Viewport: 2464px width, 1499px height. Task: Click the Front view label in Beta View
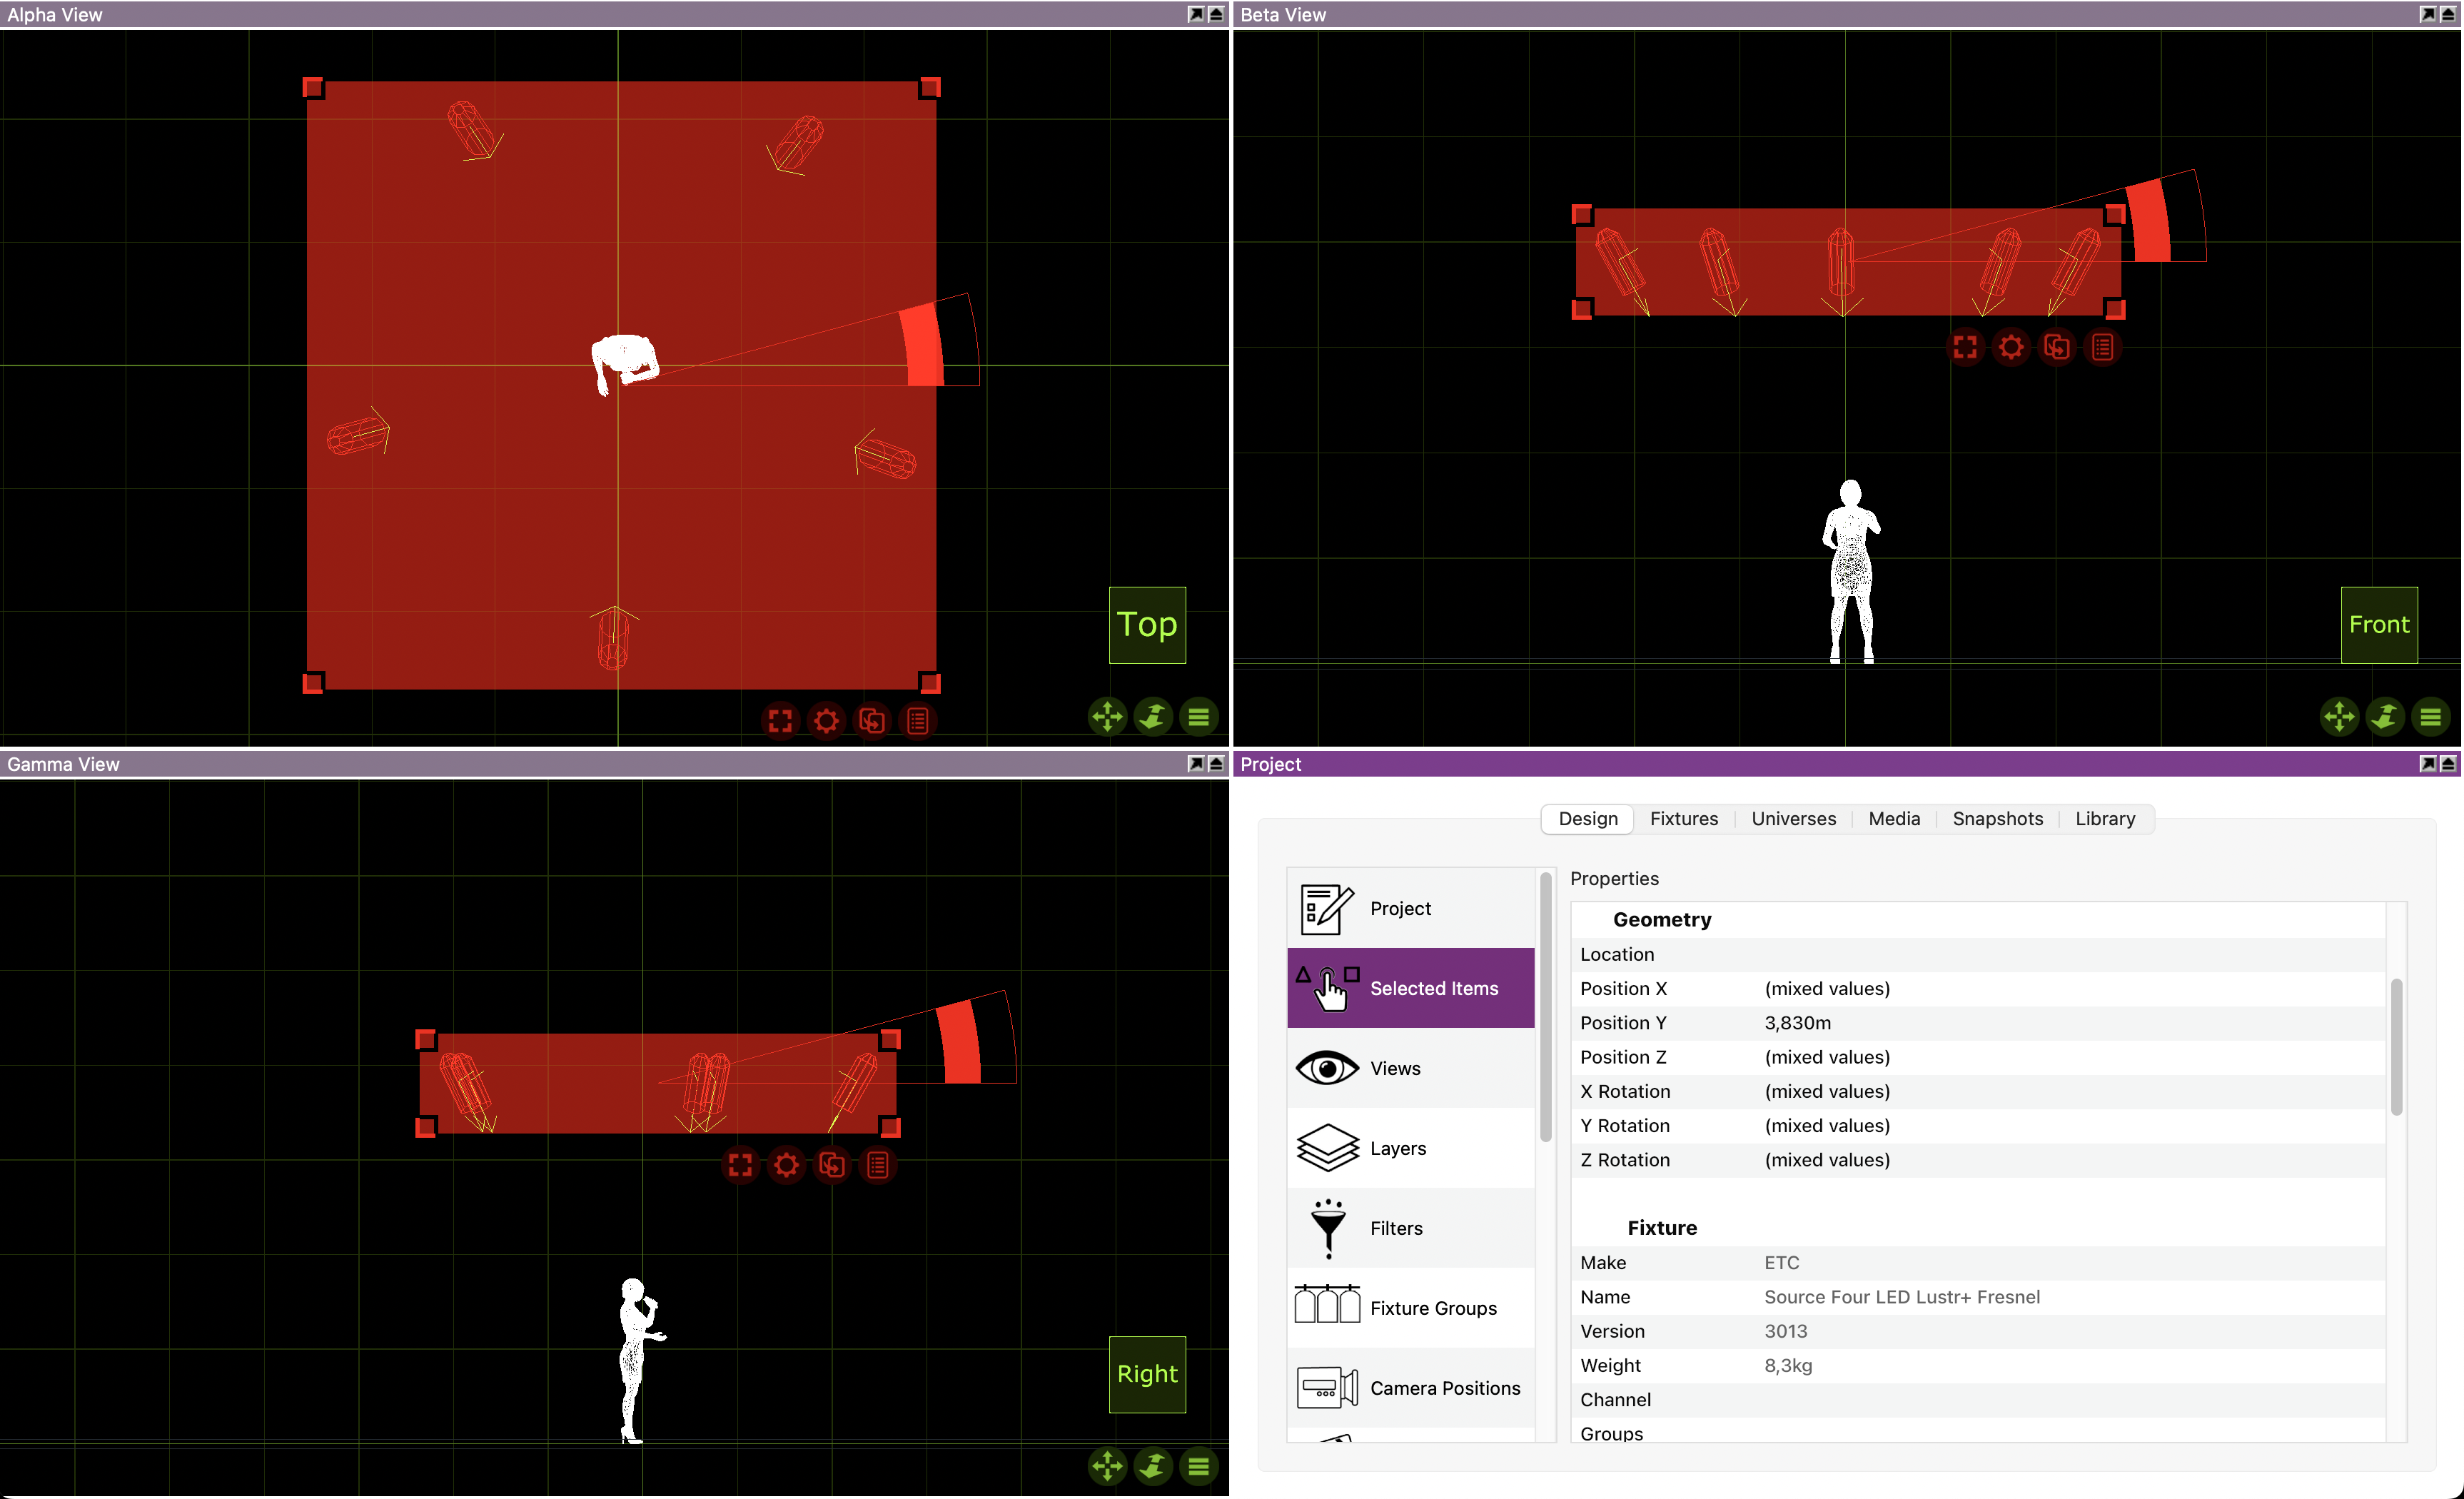point(2379,624)
